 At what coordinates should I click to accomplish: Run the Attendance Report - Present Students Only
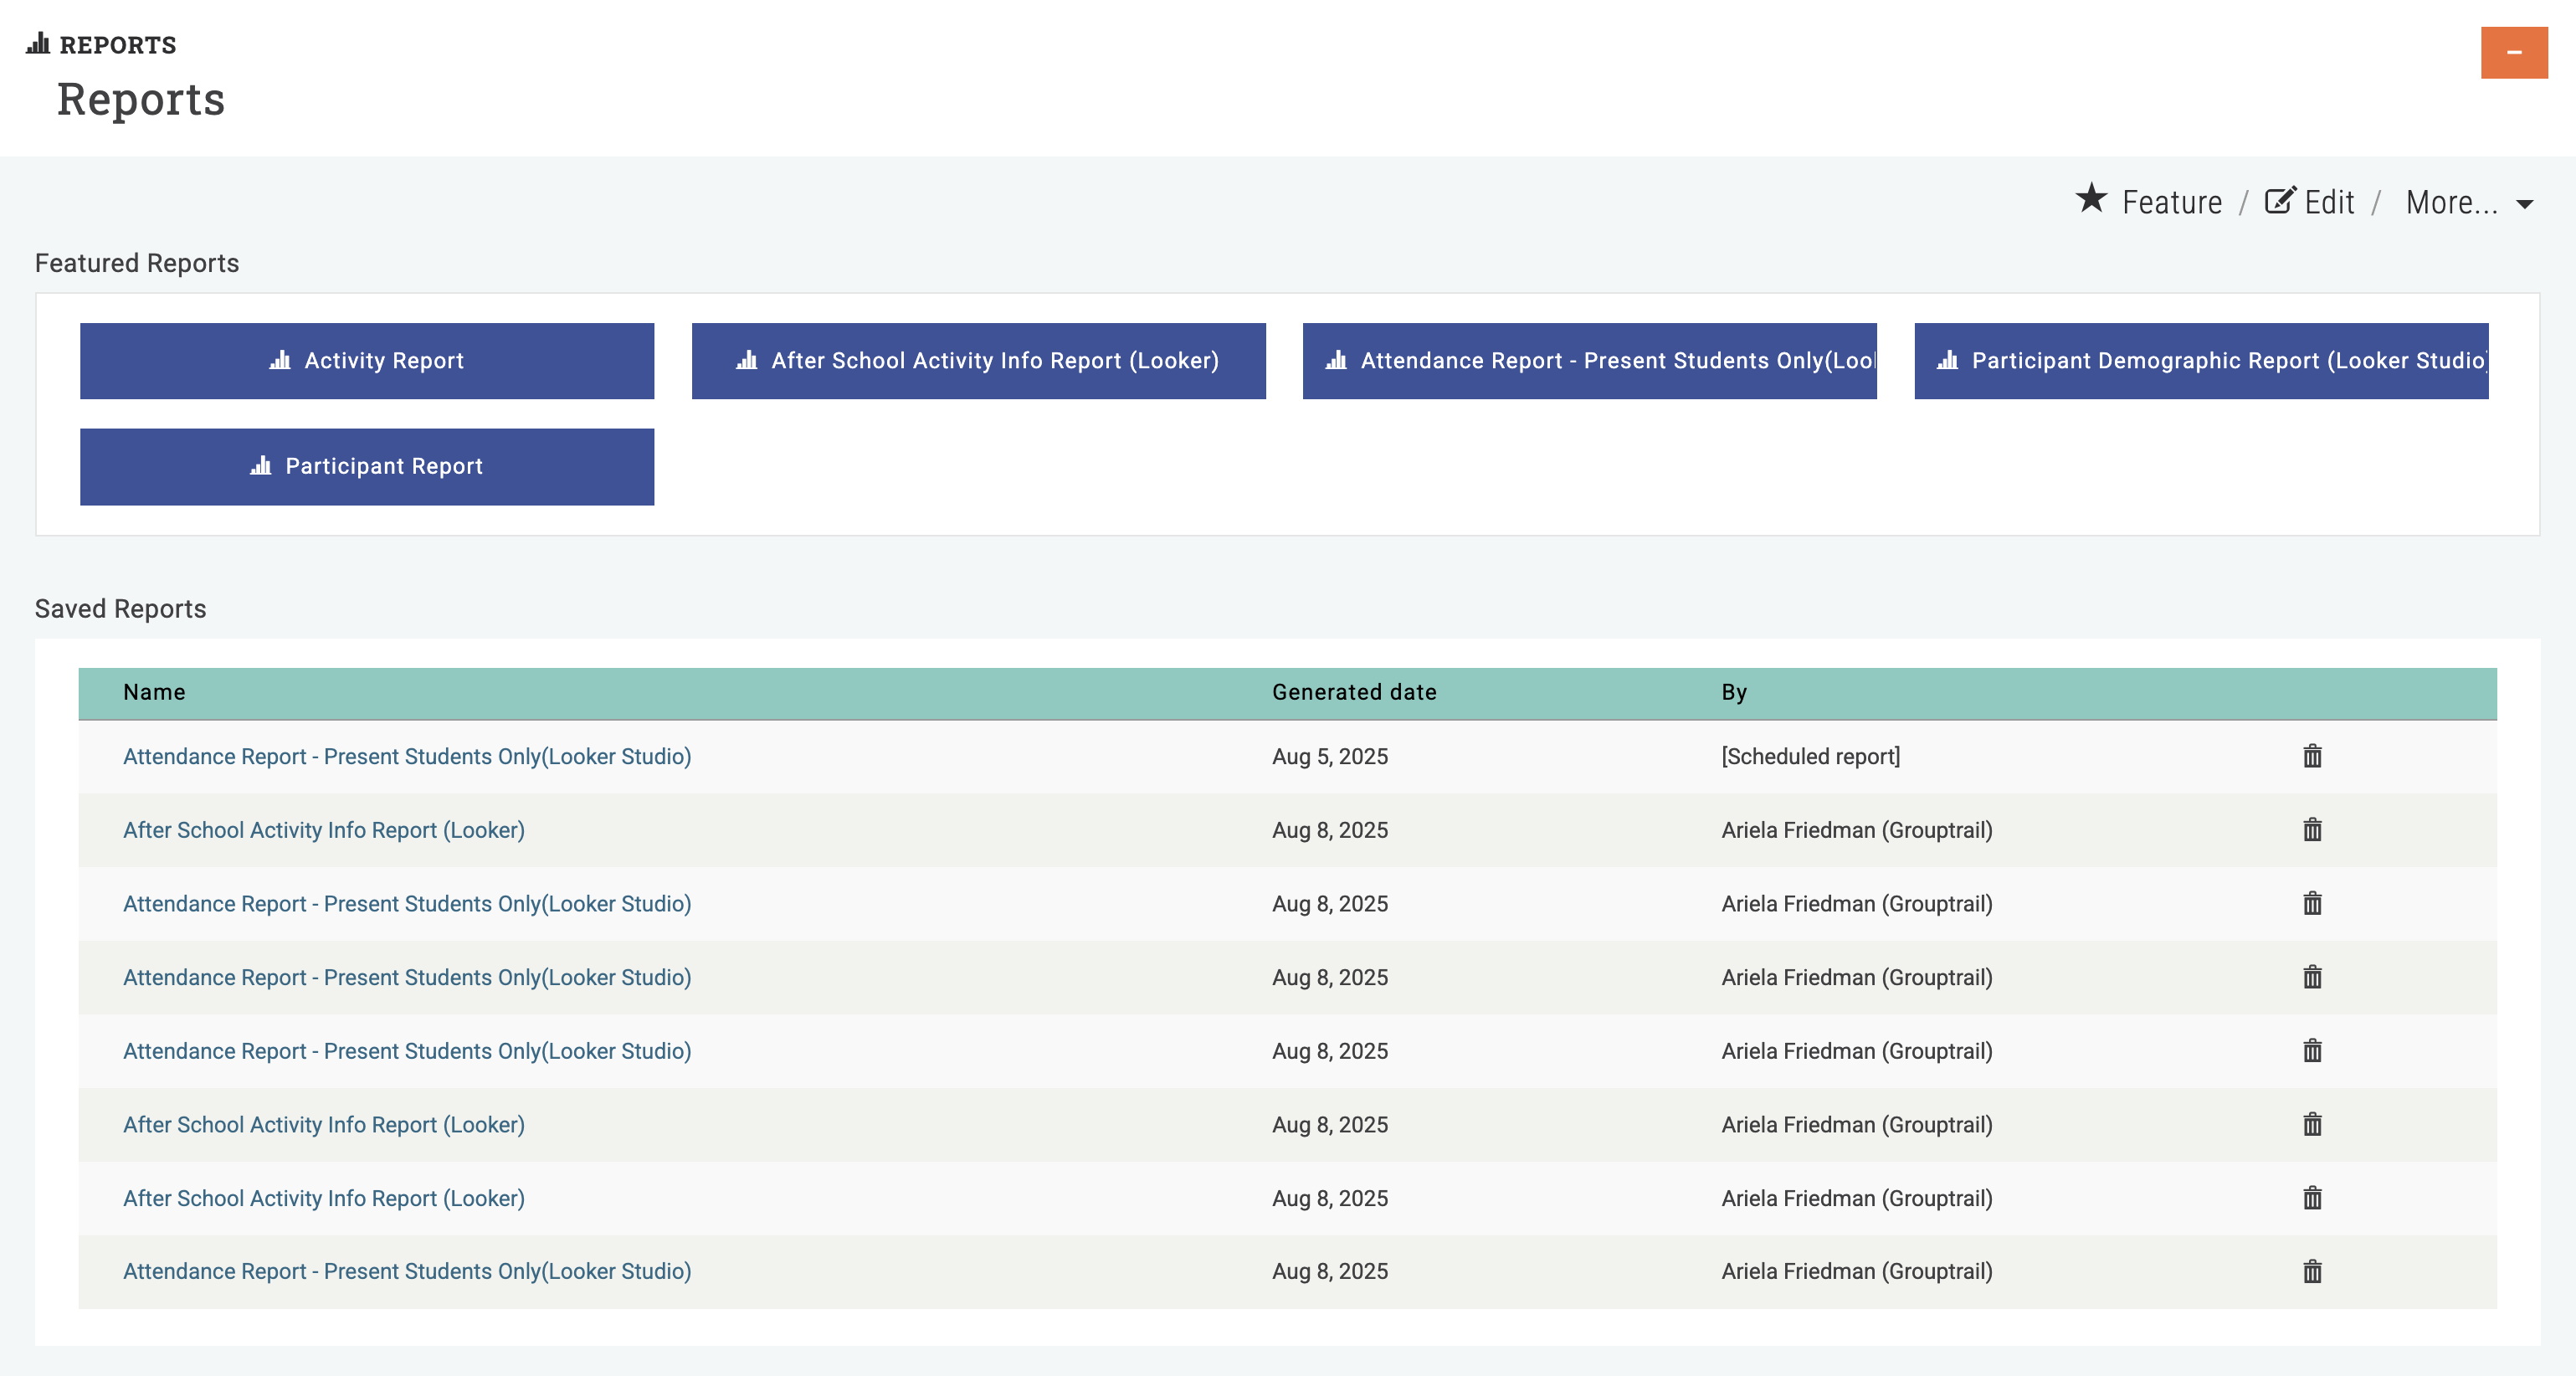1590,361
